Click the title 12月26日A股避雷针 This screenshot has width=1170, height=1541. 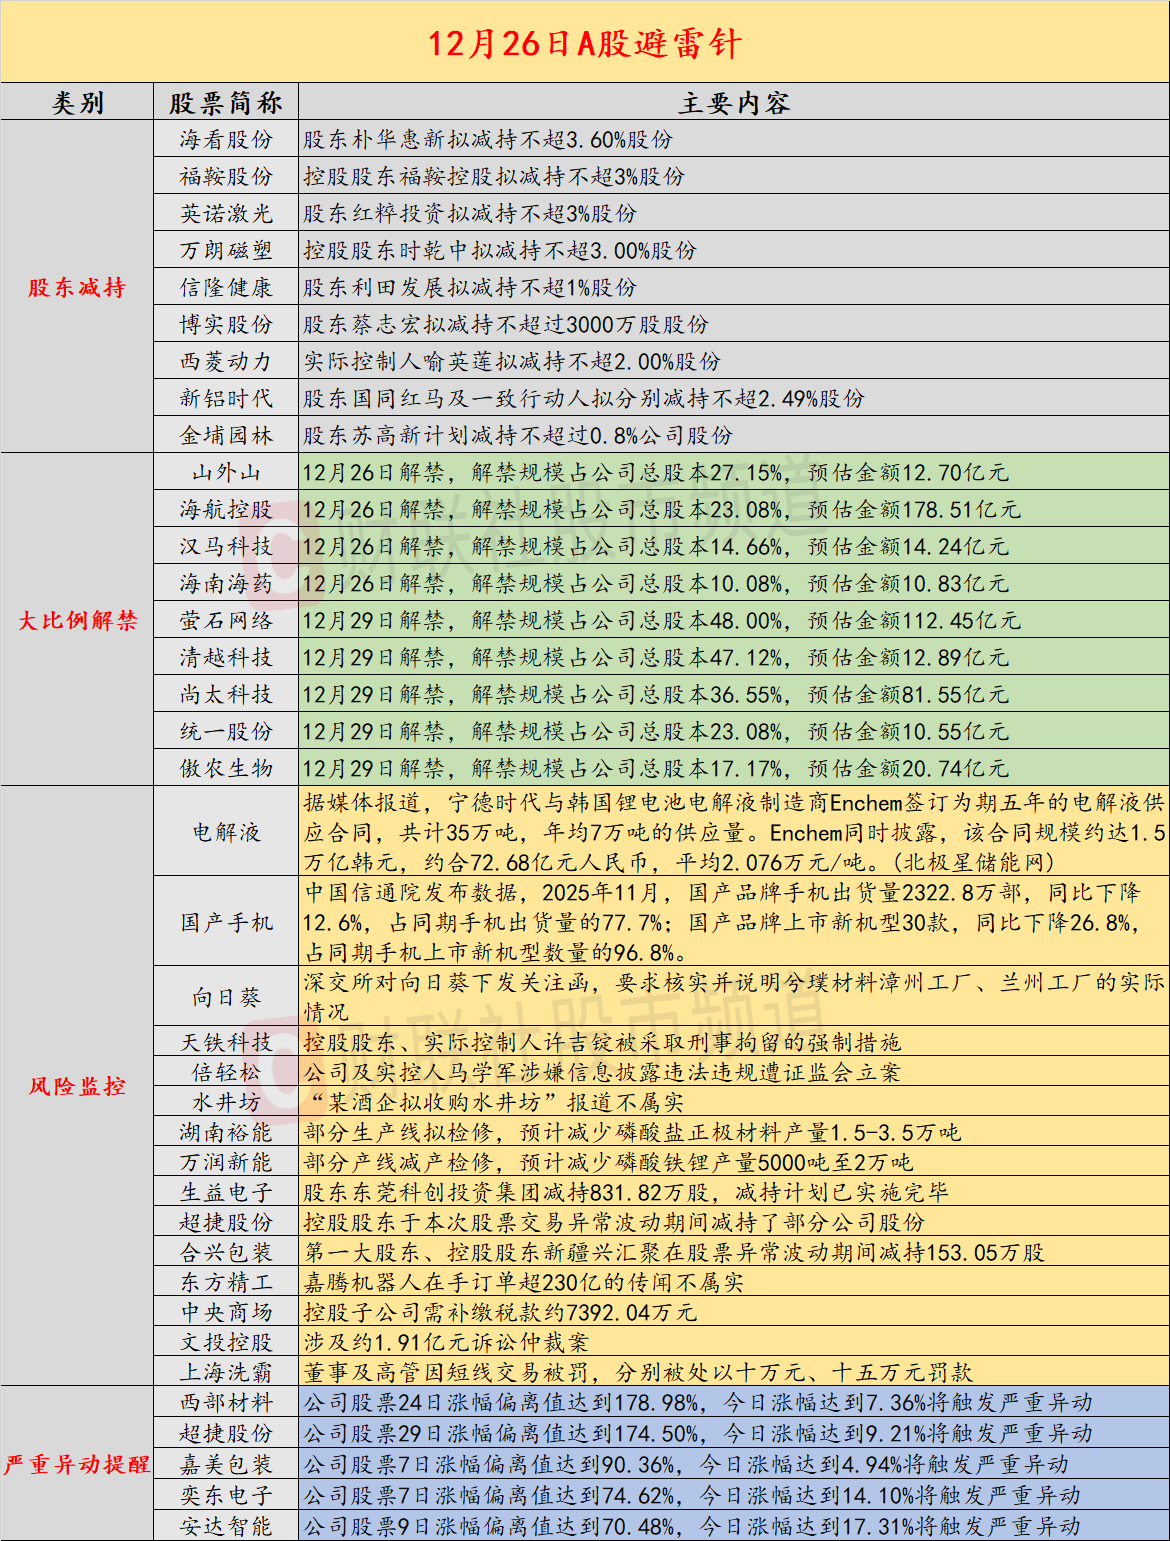pyautogui.click(x=585, y=43)
